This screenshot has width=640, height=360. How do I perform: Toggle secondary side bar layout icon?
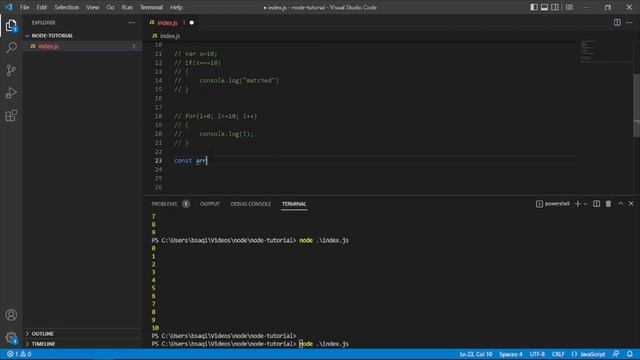tap(555, 7)
